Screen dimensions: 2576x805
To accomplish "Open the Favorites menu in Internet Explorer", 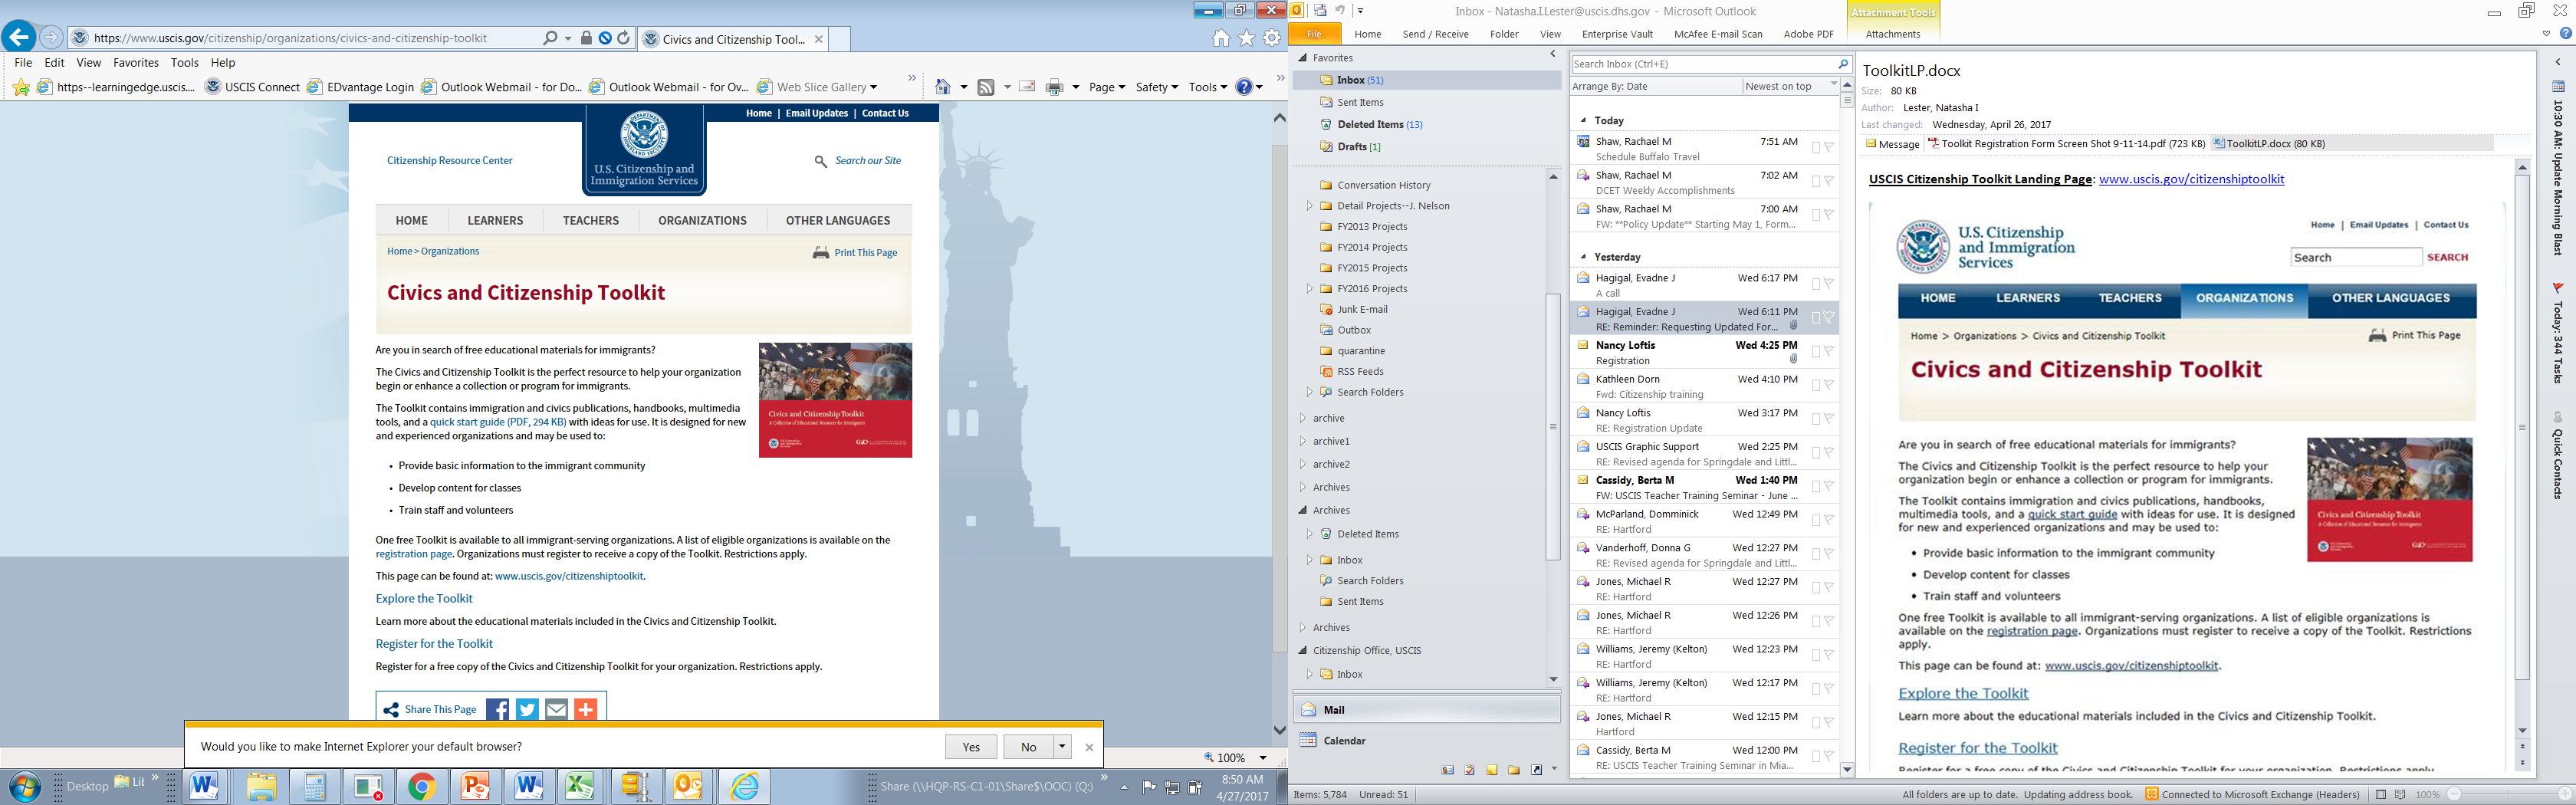I will [x=136, y=62].
